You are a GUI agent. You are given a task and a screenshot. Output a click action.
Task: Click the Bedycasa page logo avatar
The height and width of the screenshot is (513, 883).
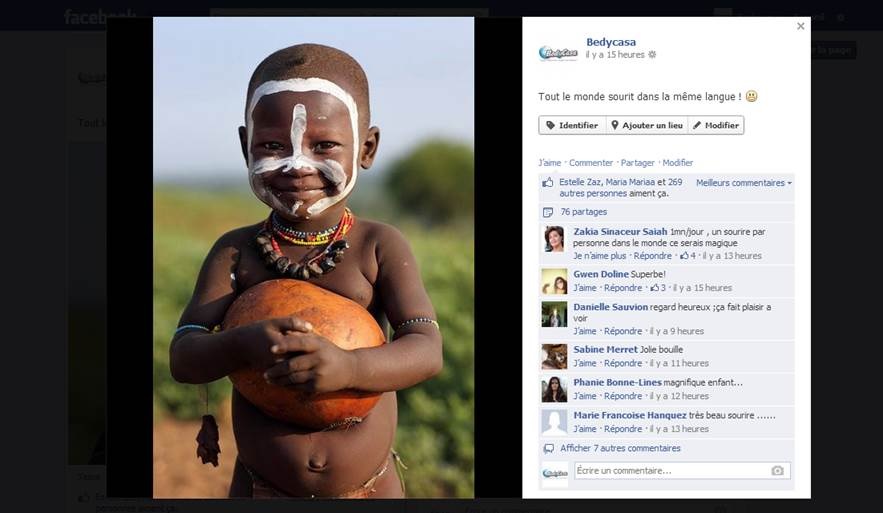click(x=558, y=53)
